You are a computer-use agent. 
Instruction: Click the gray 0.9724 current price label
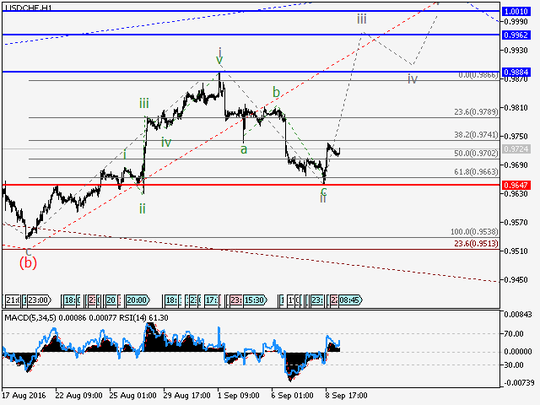tap(516, 149)
